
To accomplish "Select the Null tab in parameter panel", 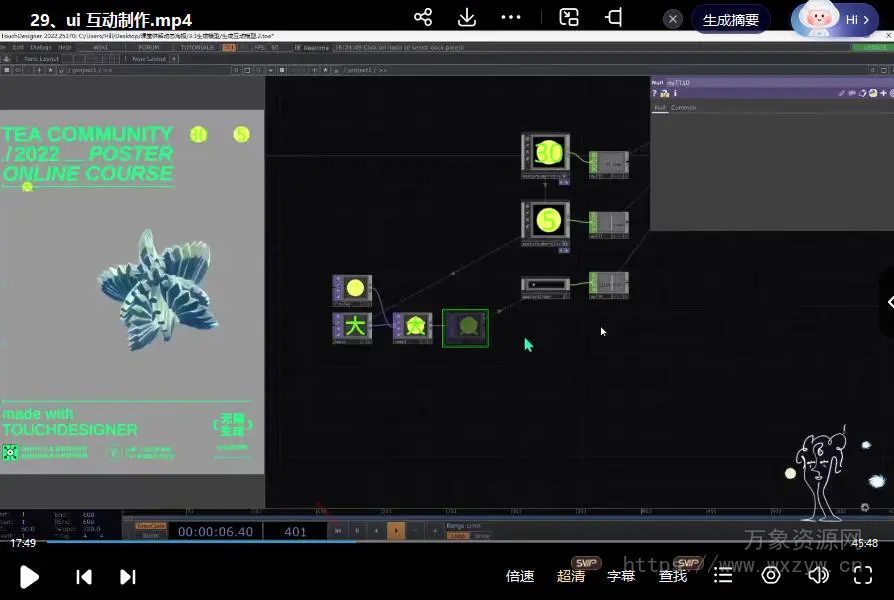I will pos(660,108).
